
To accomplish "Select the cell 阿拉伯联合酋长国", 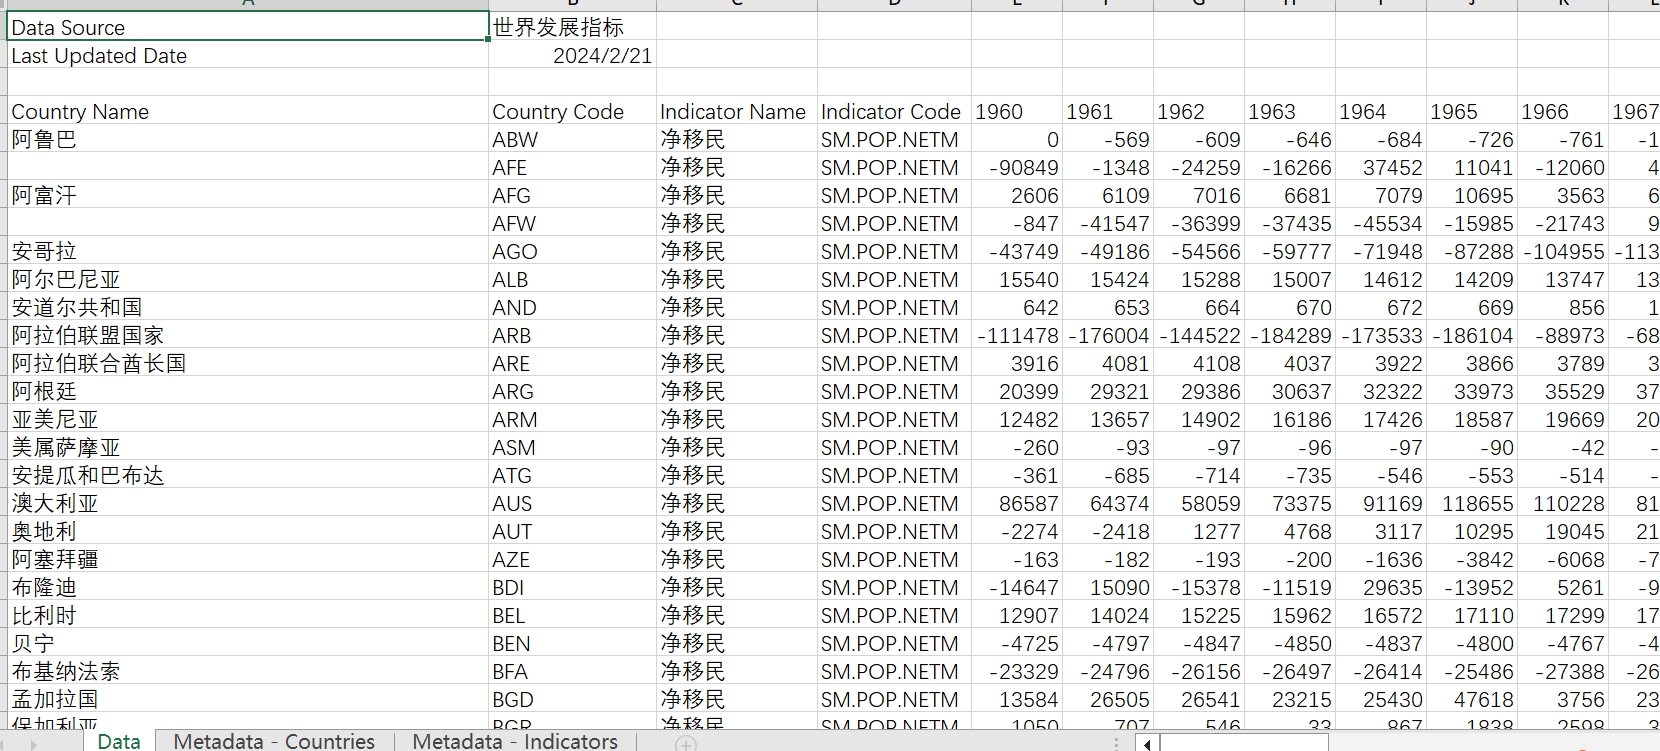I will click(248, 363).
